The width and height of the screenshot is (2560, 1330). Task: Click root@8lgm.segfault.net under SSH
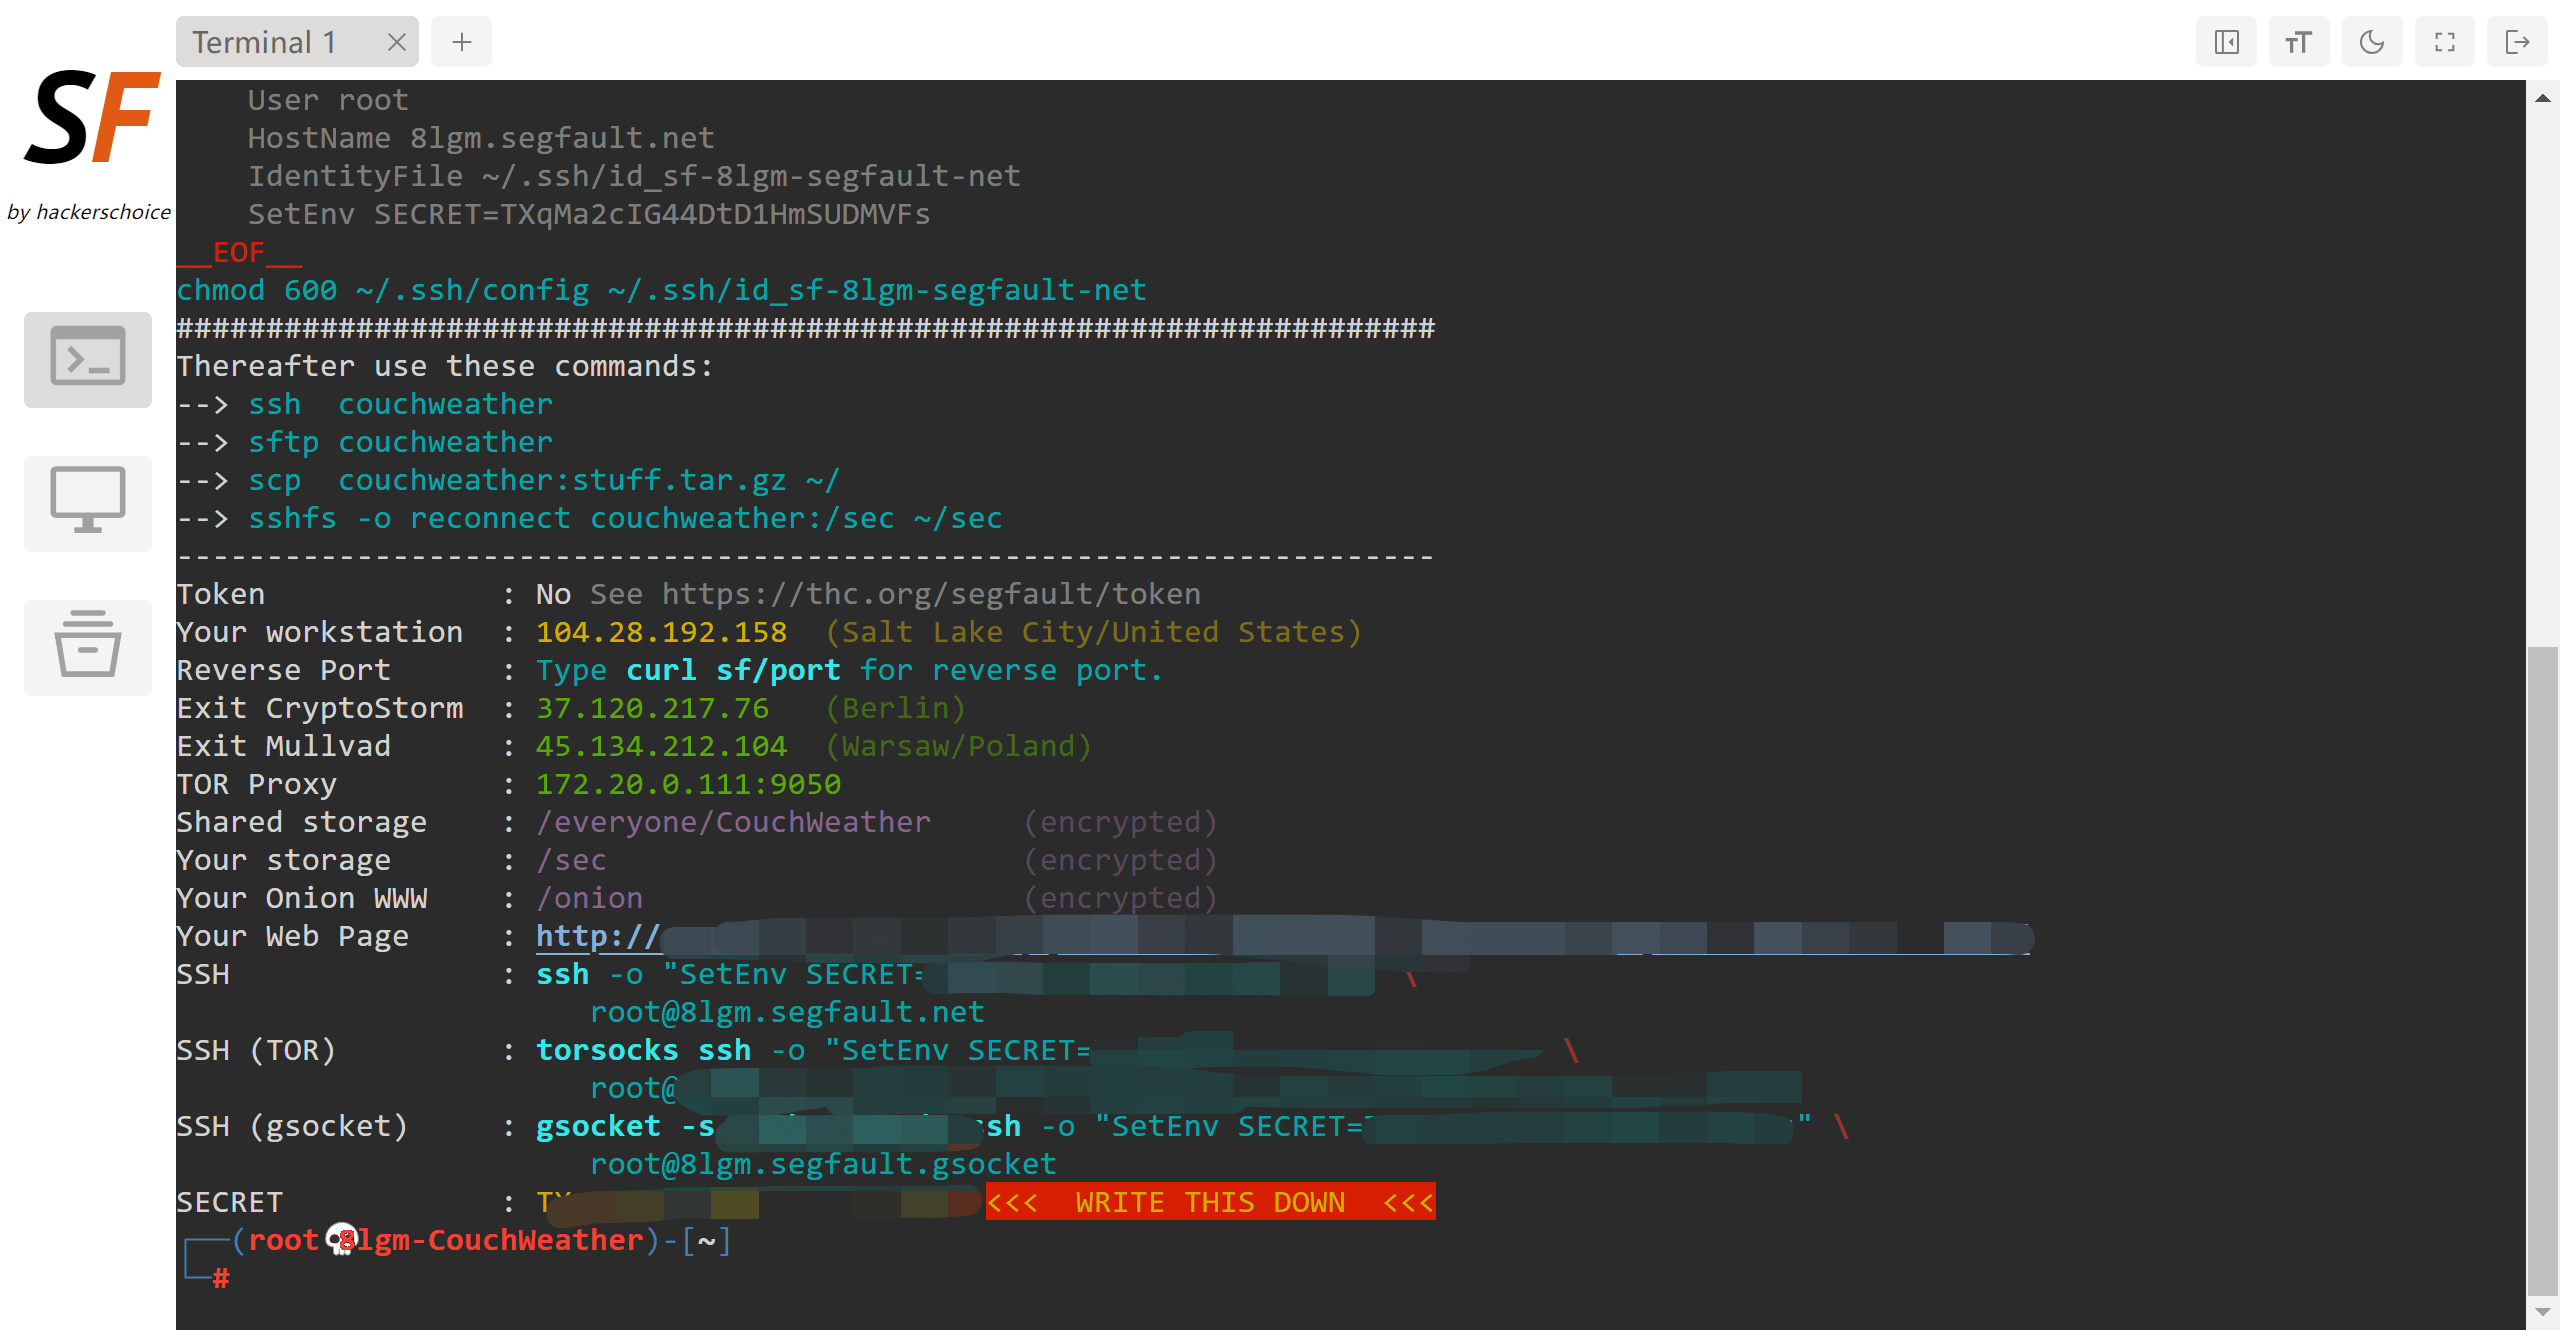click(787, 1012)
